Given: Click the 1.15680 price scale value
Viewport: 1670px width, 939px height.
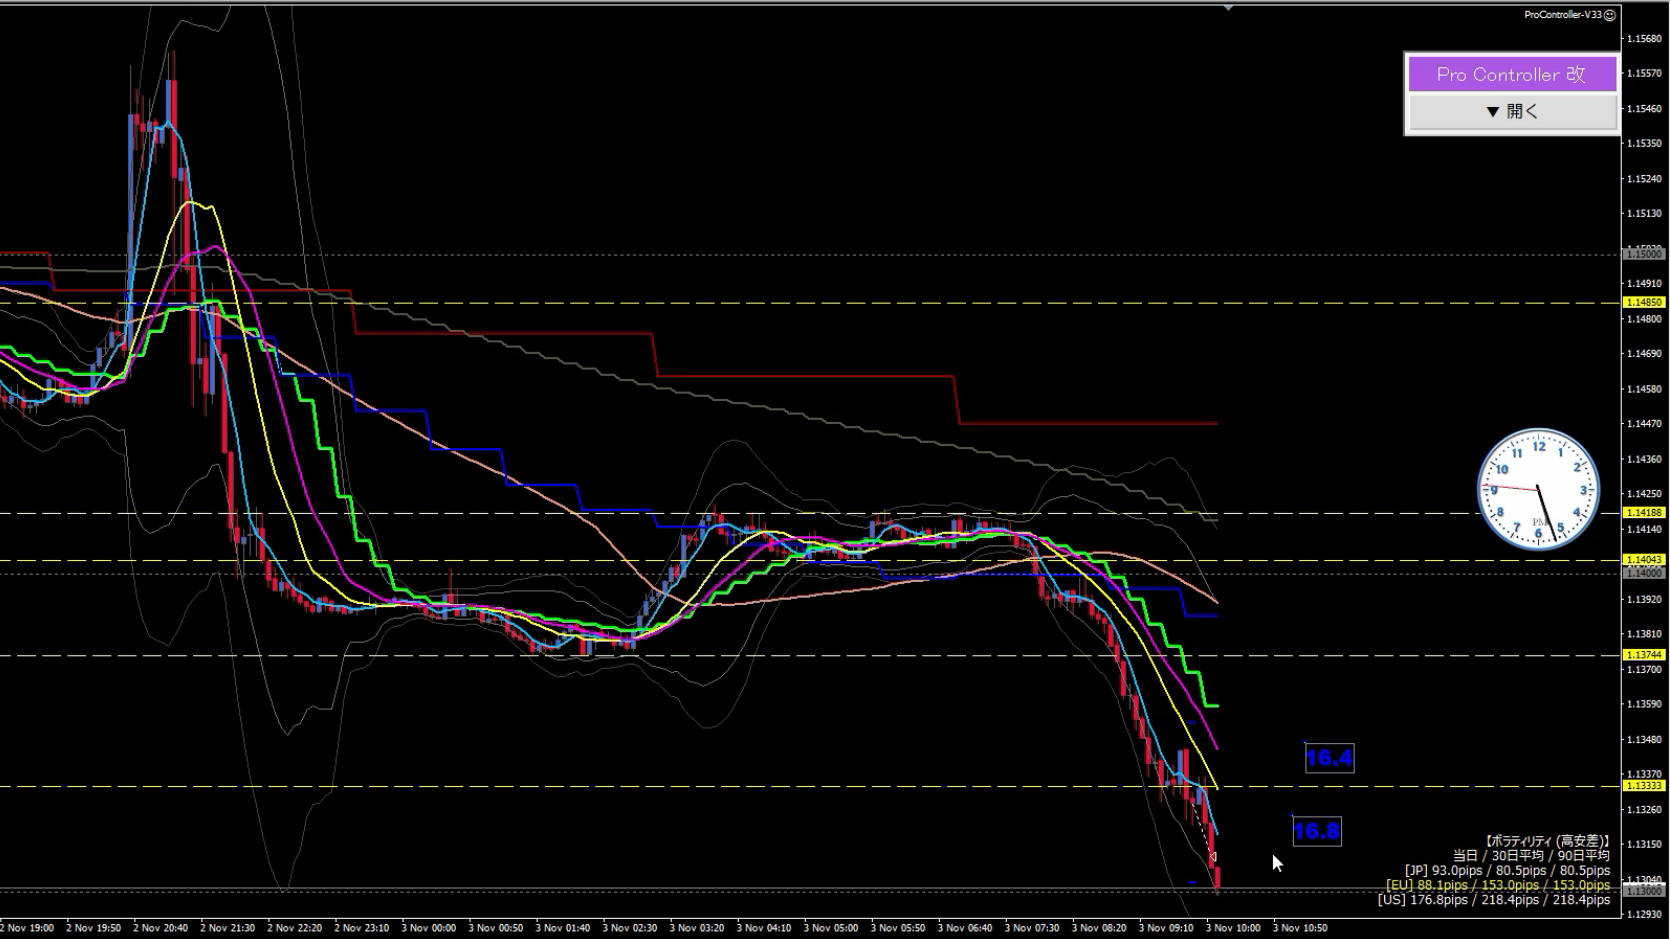Looking at the screenshot, I should 1644,39.
